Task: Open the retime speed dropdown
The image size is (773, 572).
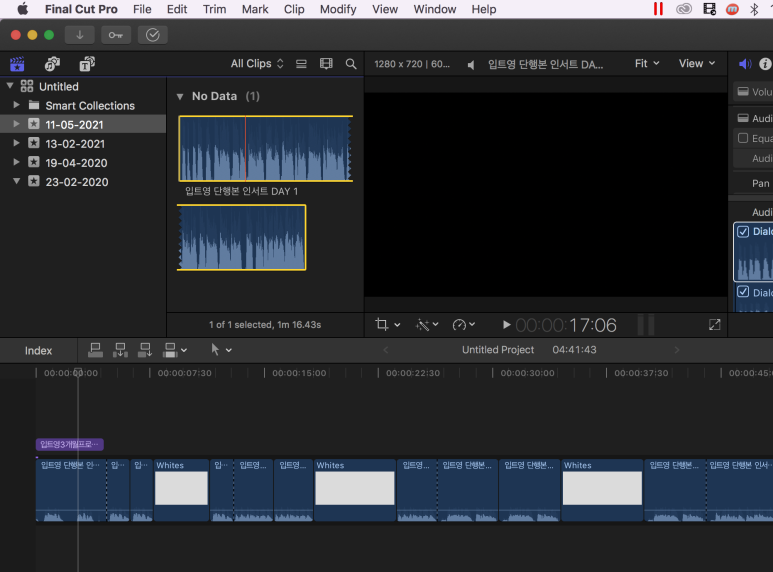Action: (463, 324)
